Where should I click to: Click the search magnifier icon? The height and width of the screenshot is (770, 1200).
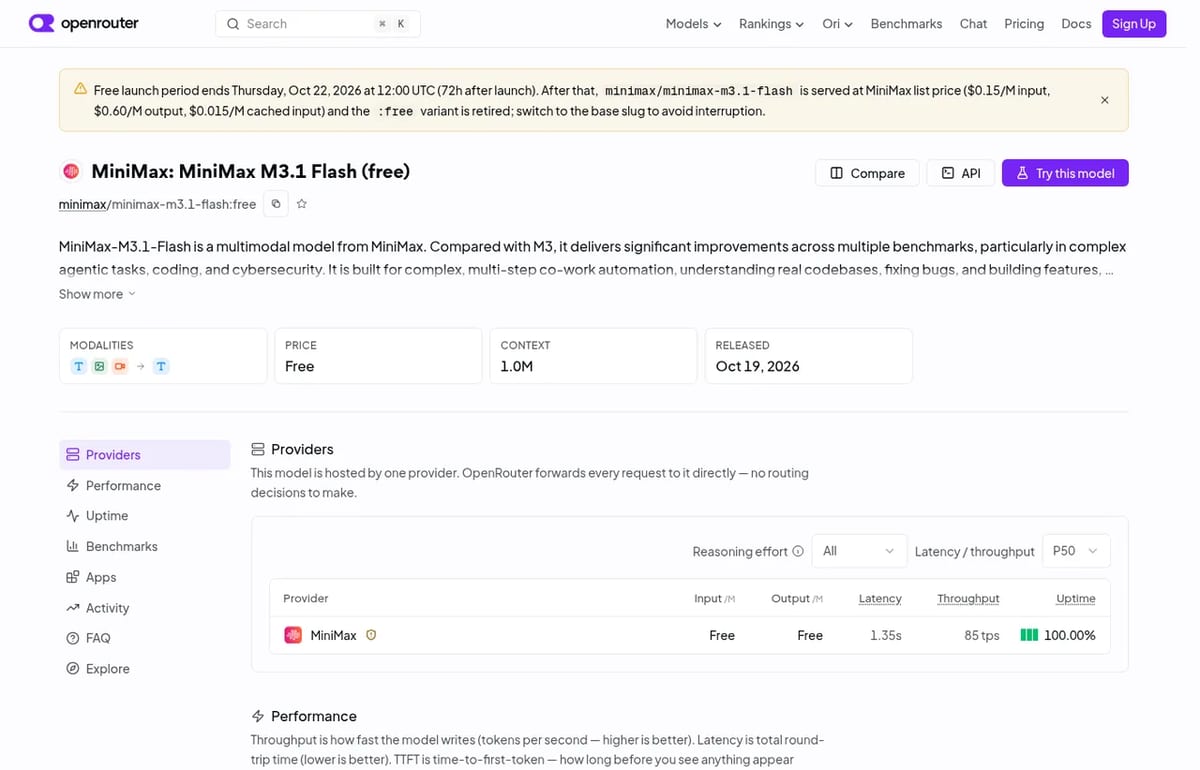(x=233, y=24)
